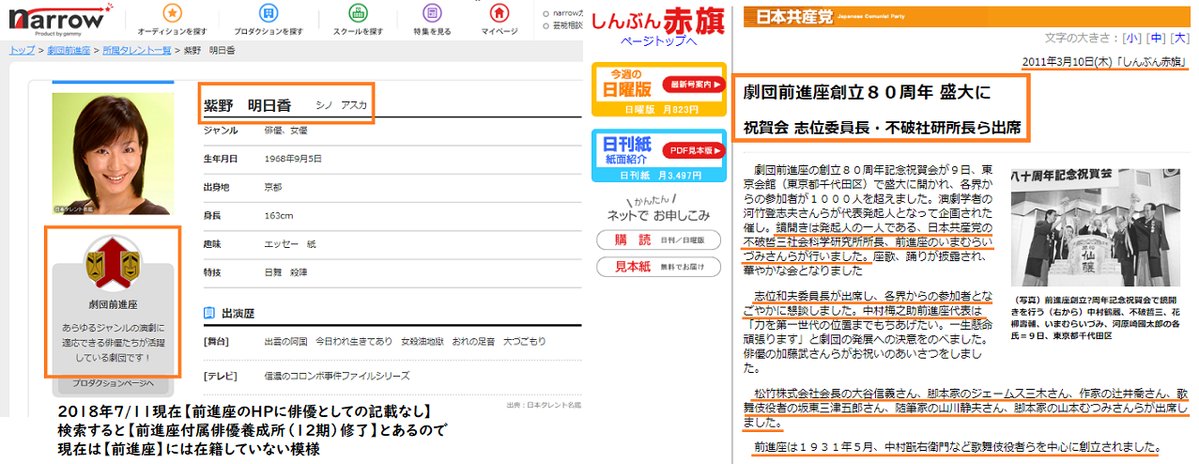Click the 出身地 京都 row
This screenshot has width=1199, height=464.
click(392, 187)
